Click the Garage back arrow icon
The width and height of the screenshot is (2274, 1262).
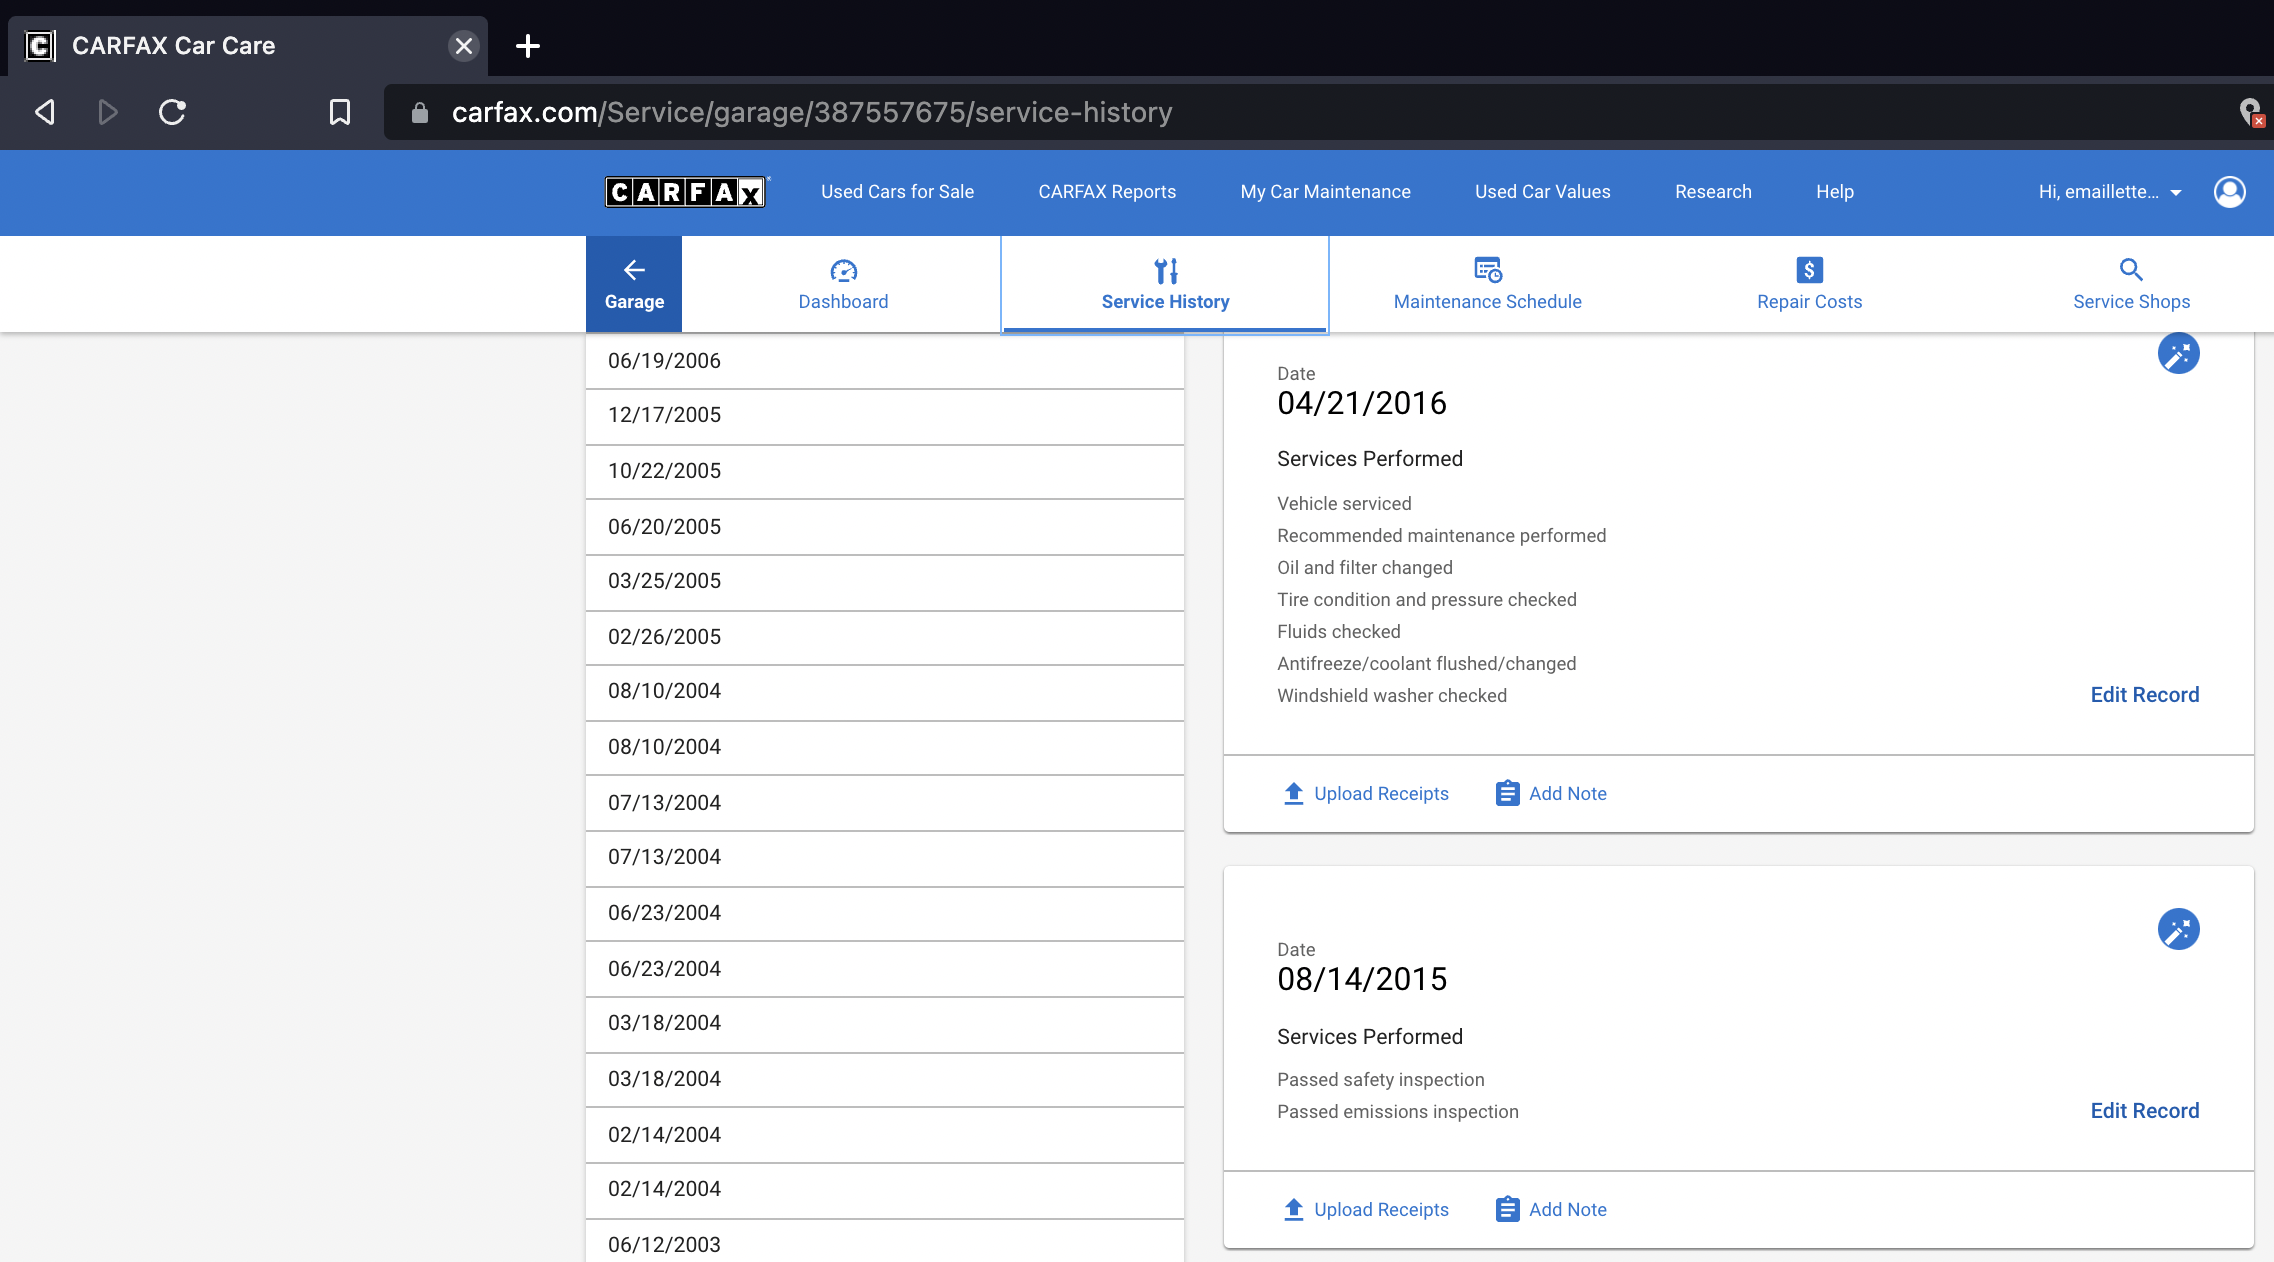pos(634,269)
